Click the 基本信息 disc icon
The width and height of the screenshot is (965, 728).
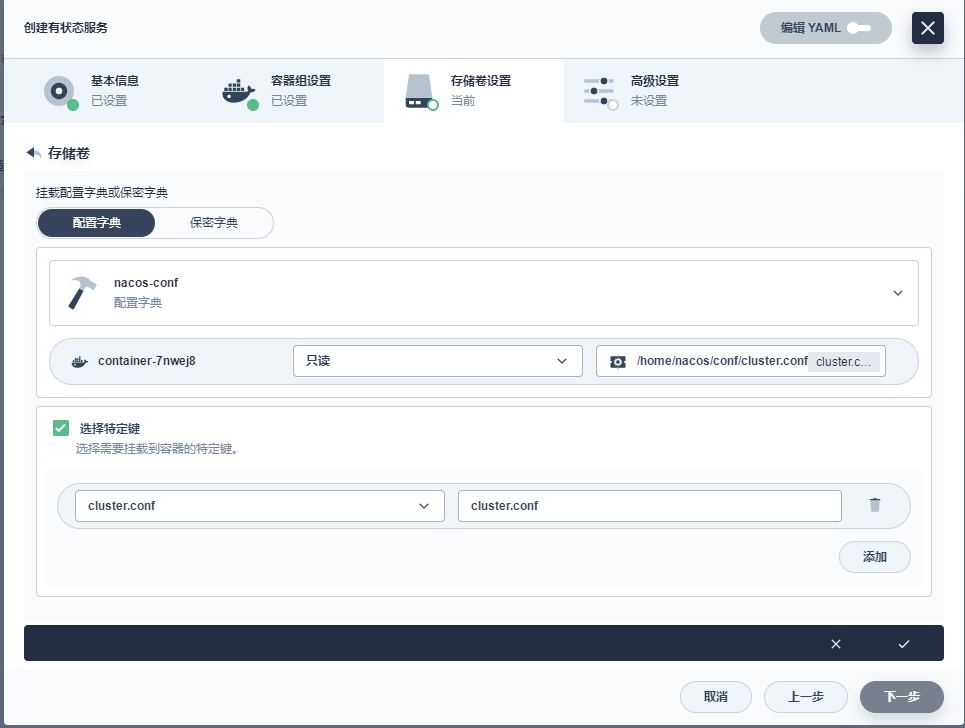[60, 92]
